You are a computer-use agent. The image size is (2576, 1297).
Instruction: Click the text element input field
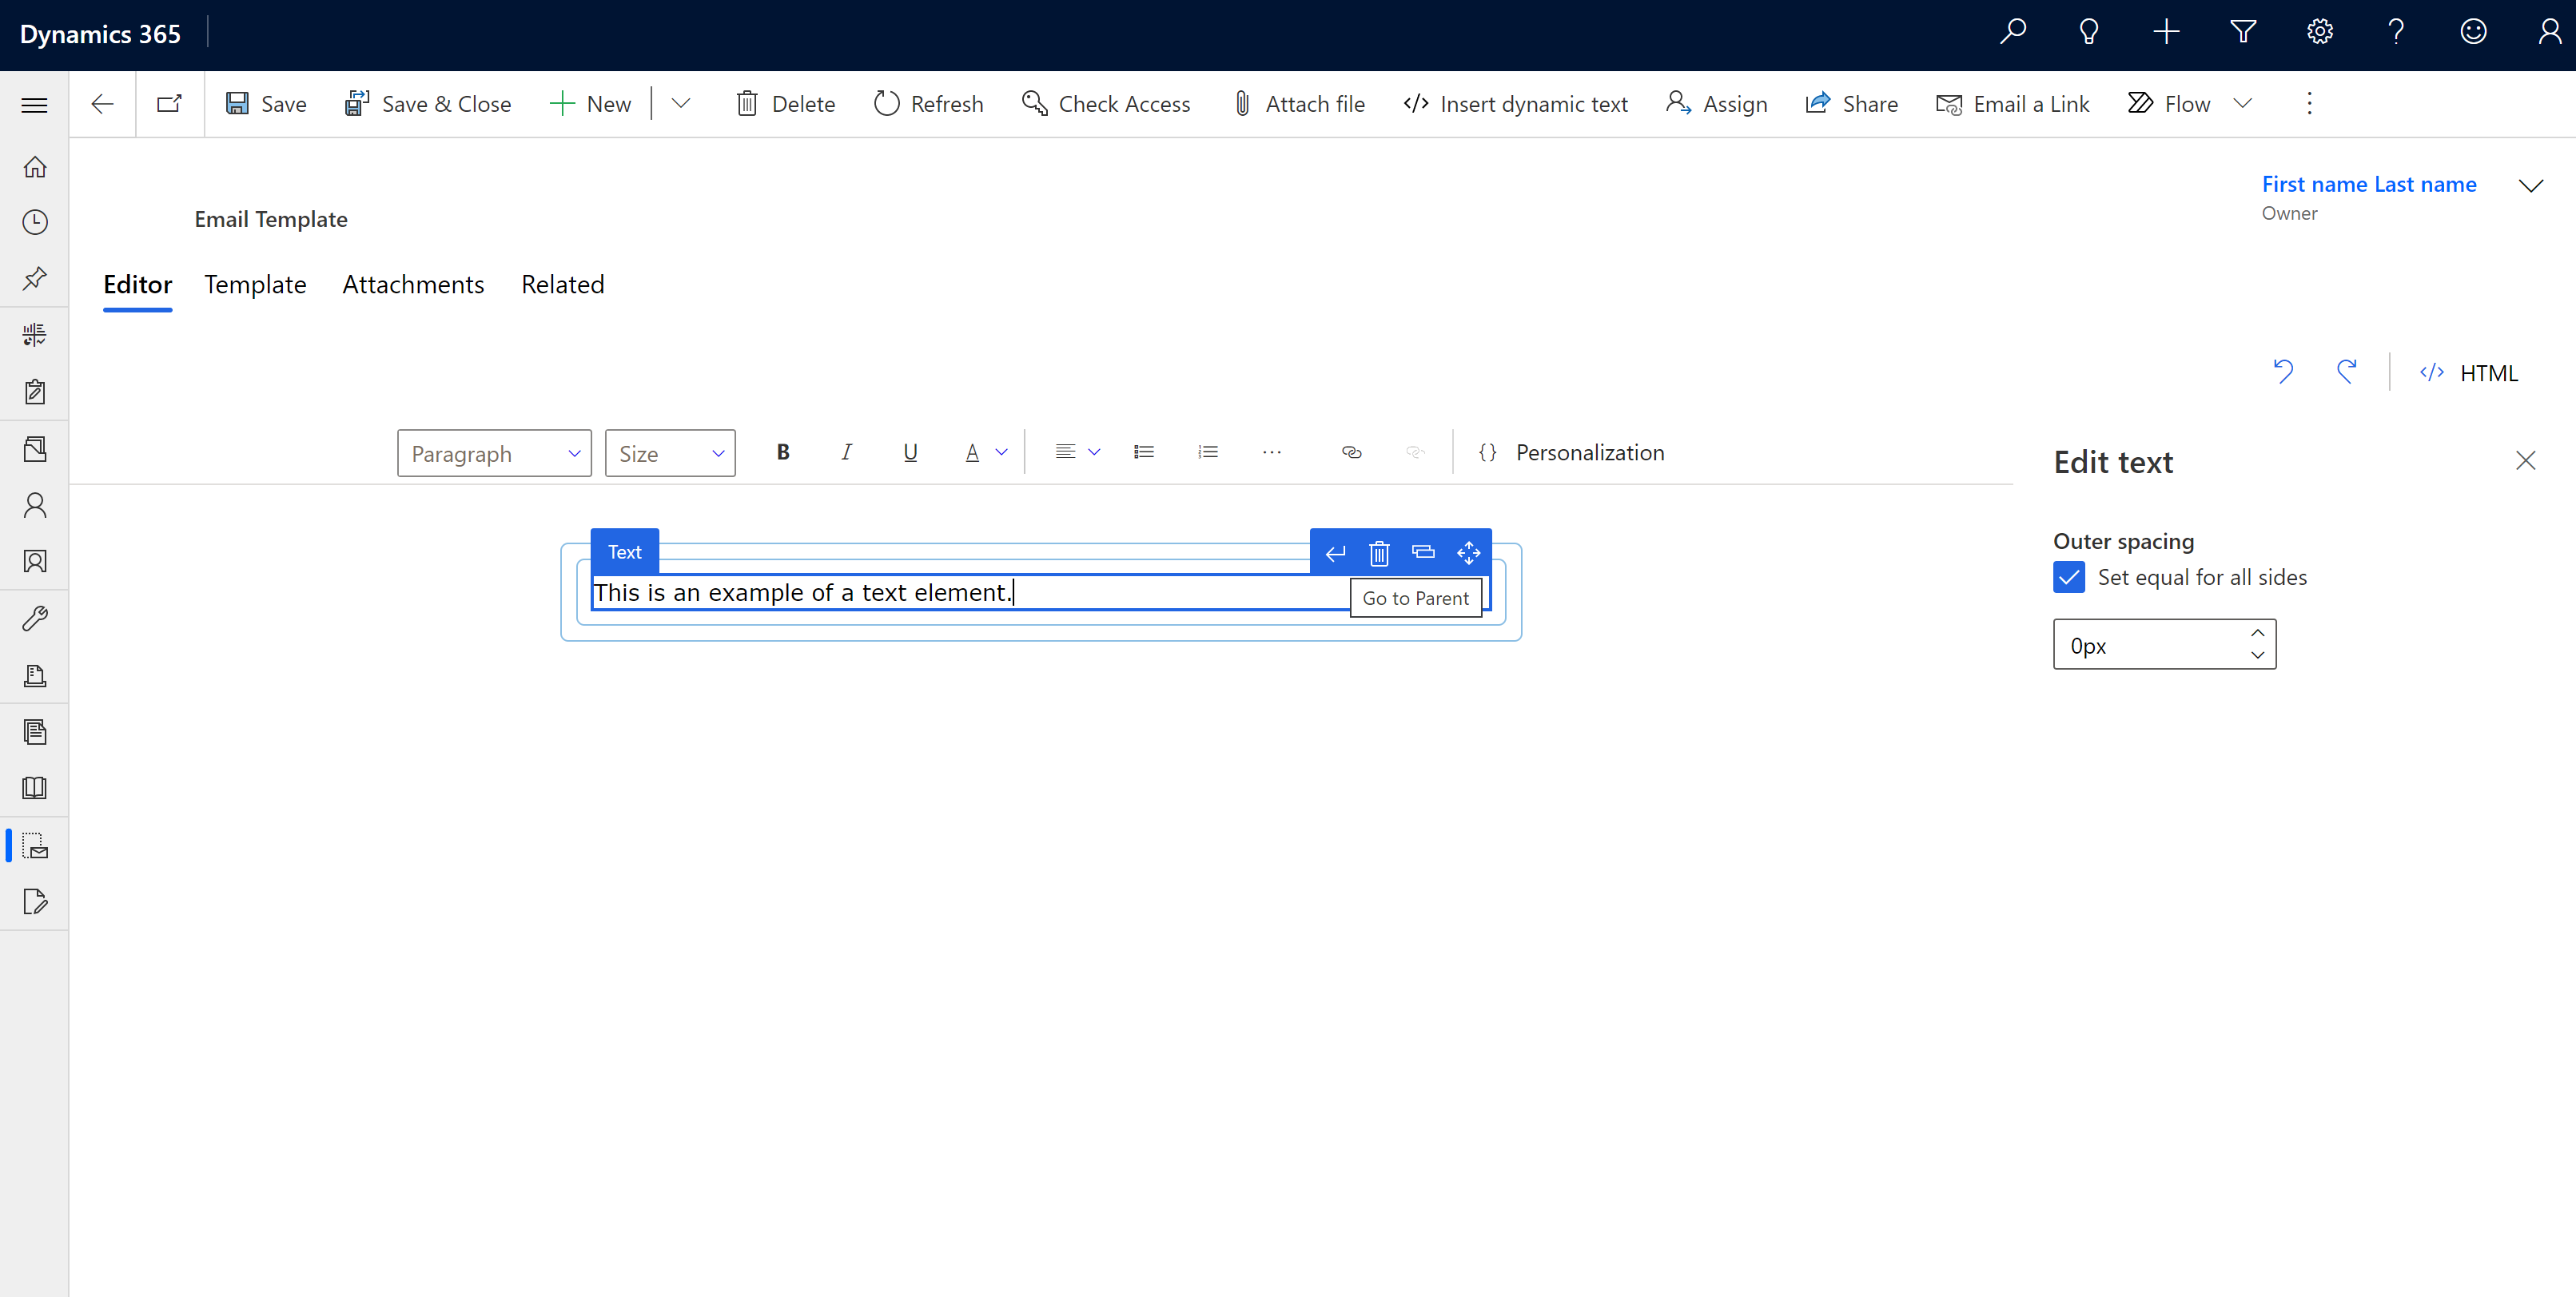click(x=971, y=592)
